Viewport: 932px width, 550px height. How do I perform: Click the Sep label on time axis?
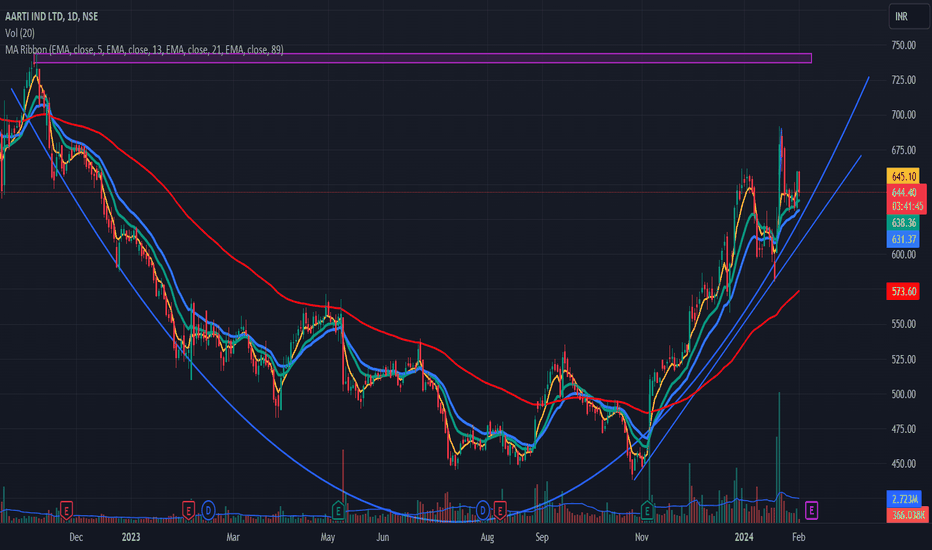coord(541,537)
